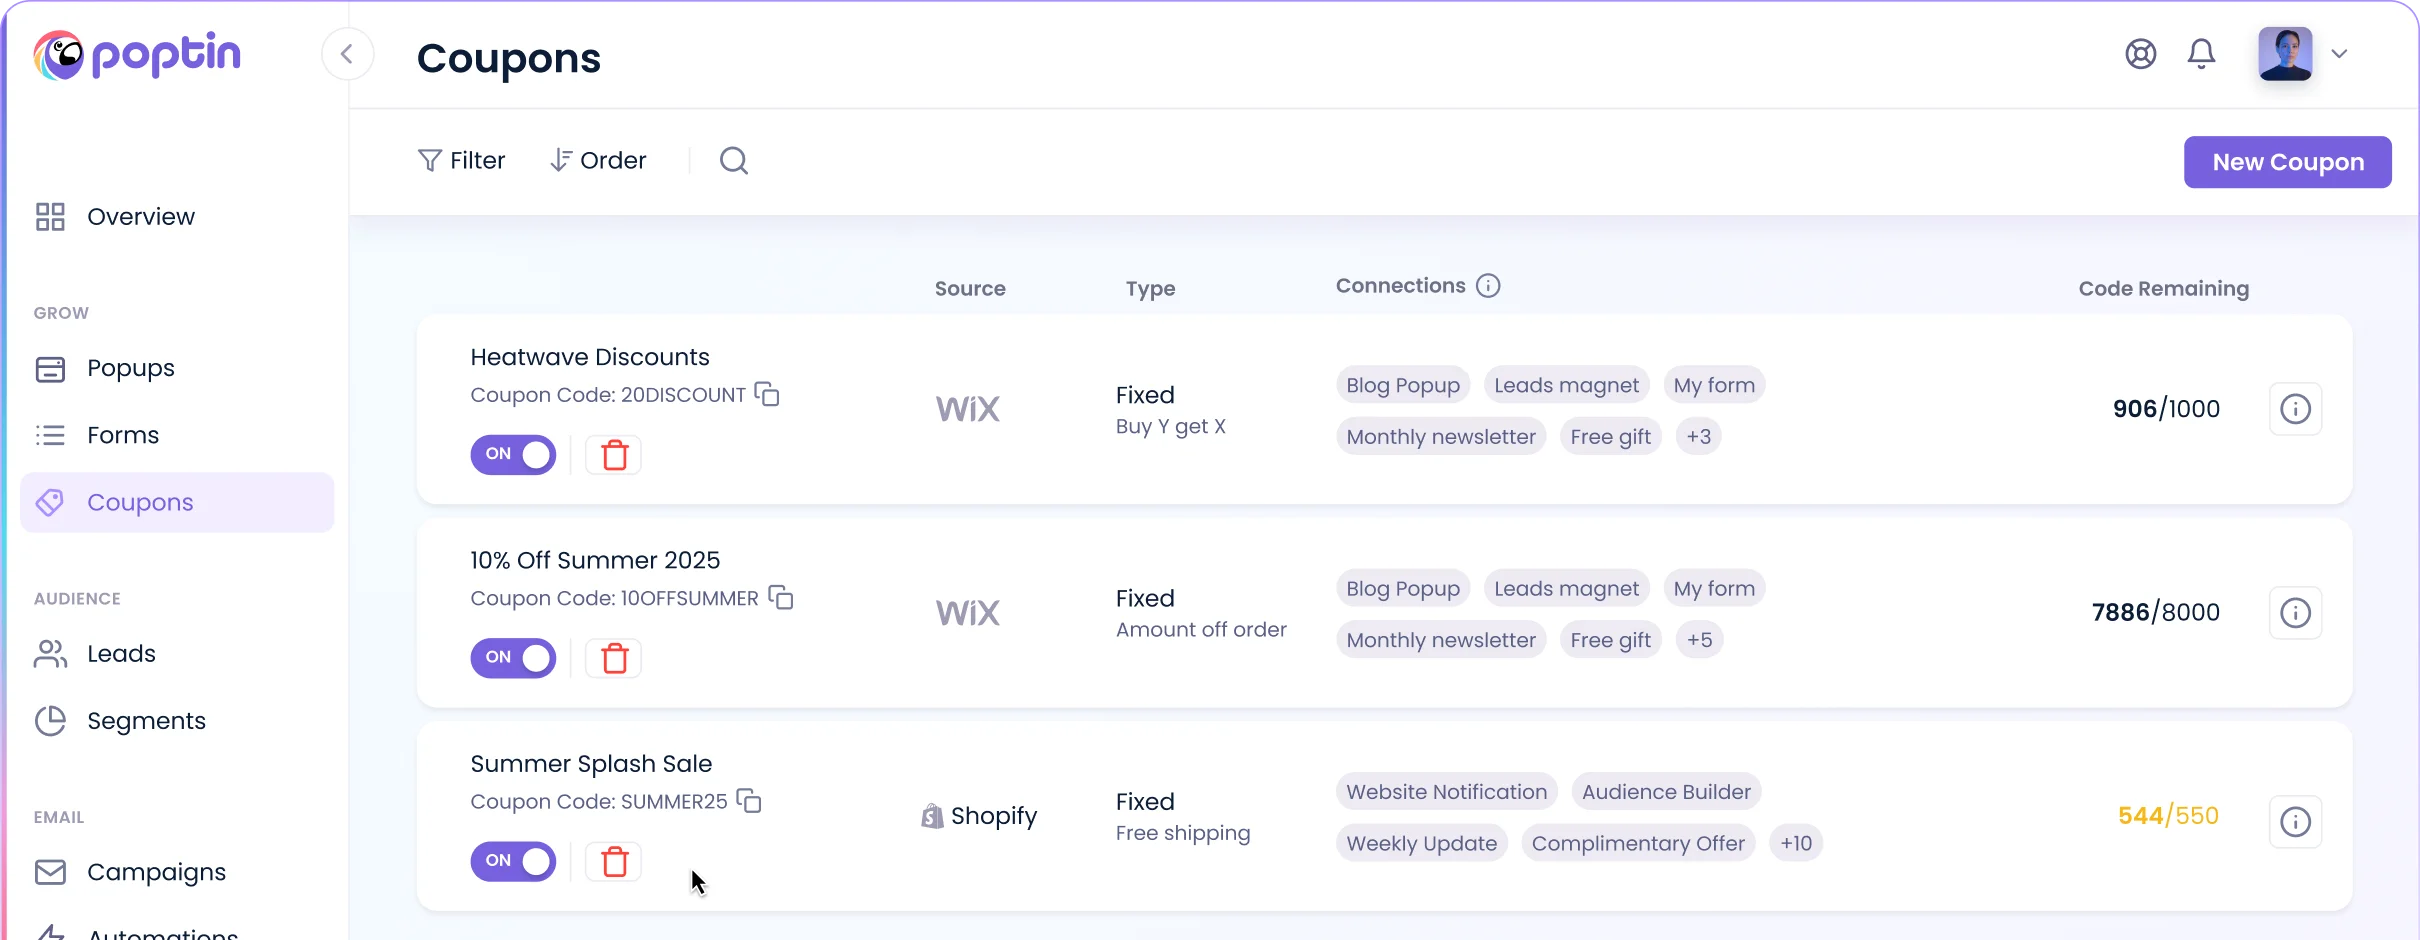Click the Wix logo in Heatwave Discounts row

pyautogui.click(x=967, y=409)
